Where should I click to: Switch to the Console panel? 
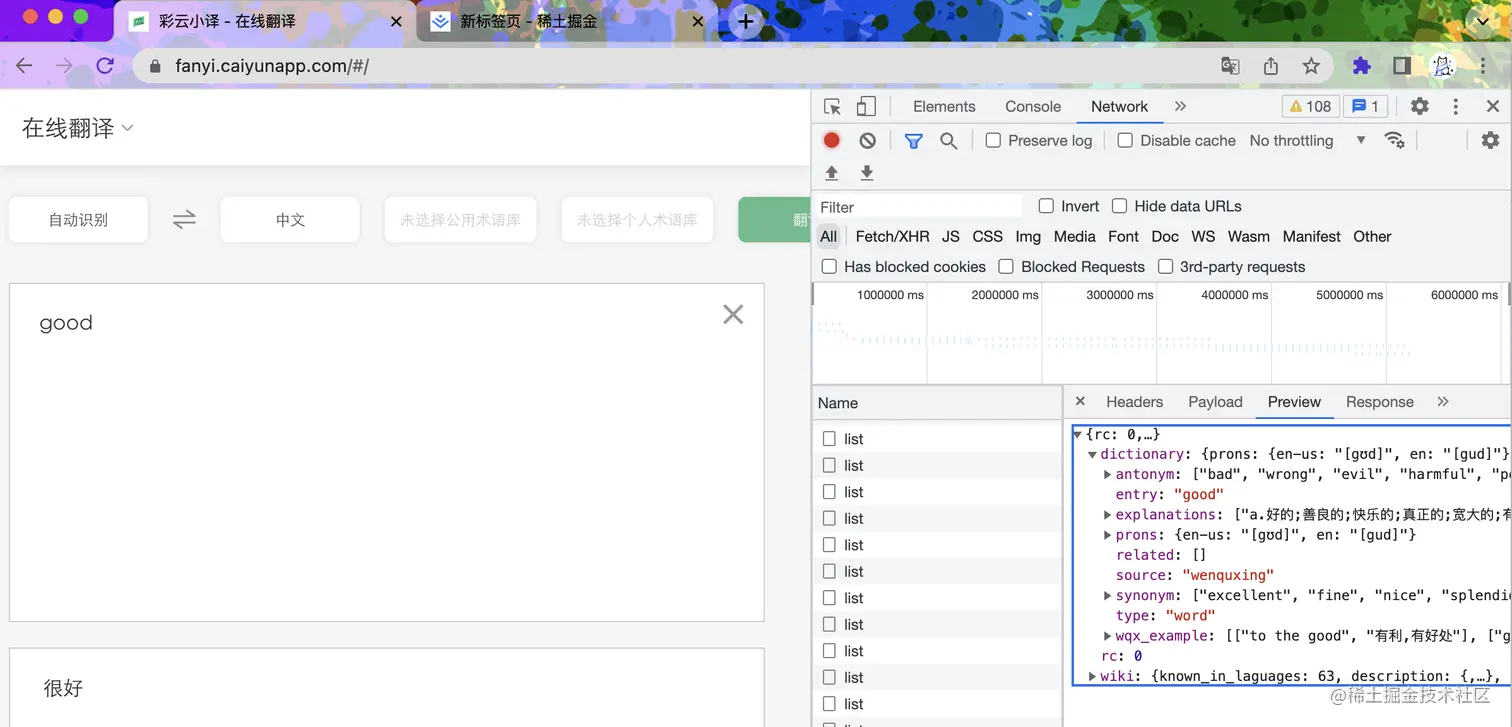click(1032, 106)
